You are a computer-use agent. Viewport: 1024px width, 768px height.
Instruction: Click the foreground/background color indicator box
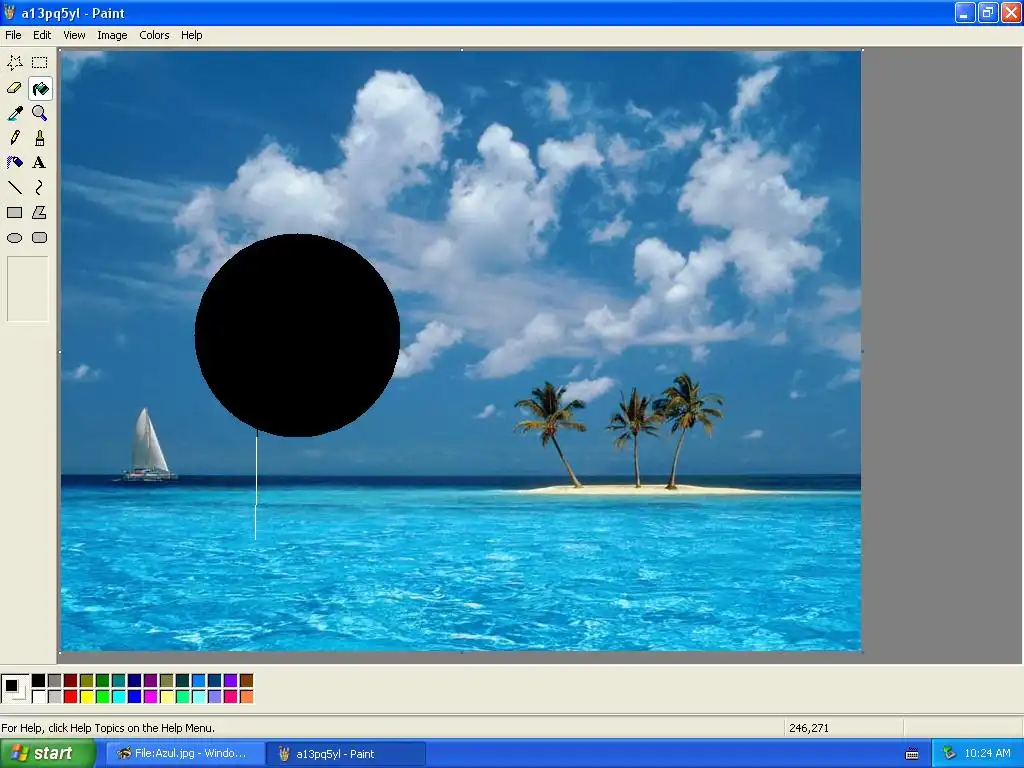pyautogui.click(x=14, y=688)
